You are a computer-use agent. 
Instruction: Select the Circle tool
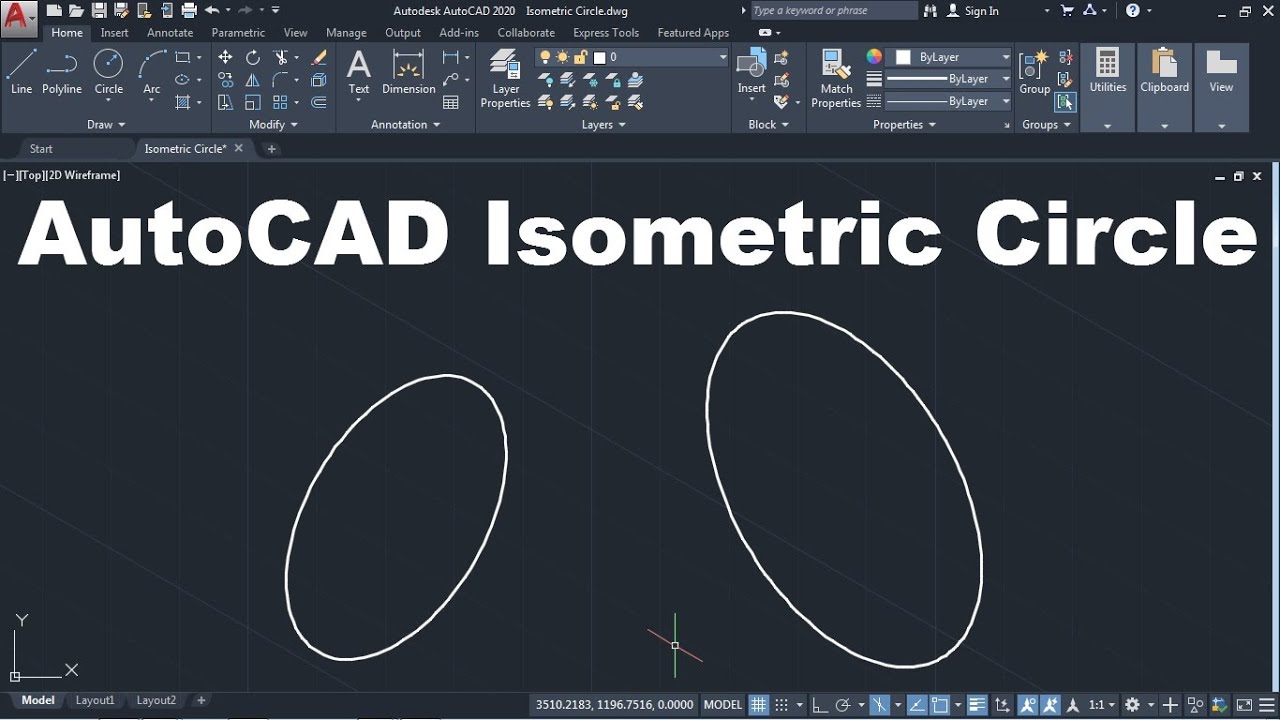(108, 72)
